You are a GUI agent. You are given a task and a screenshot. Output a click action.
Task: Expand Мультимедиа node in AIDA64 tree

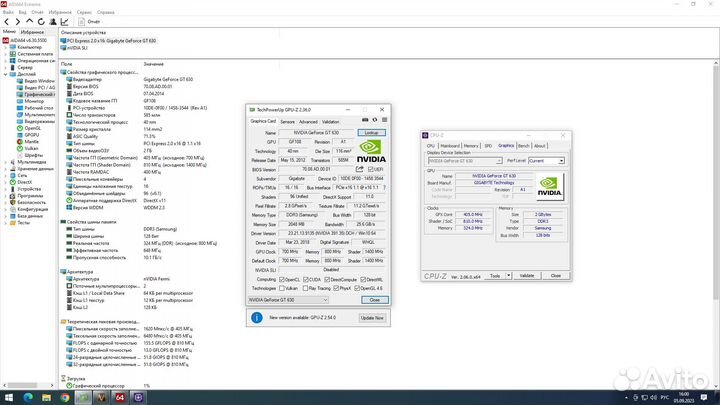click(6, 162)
